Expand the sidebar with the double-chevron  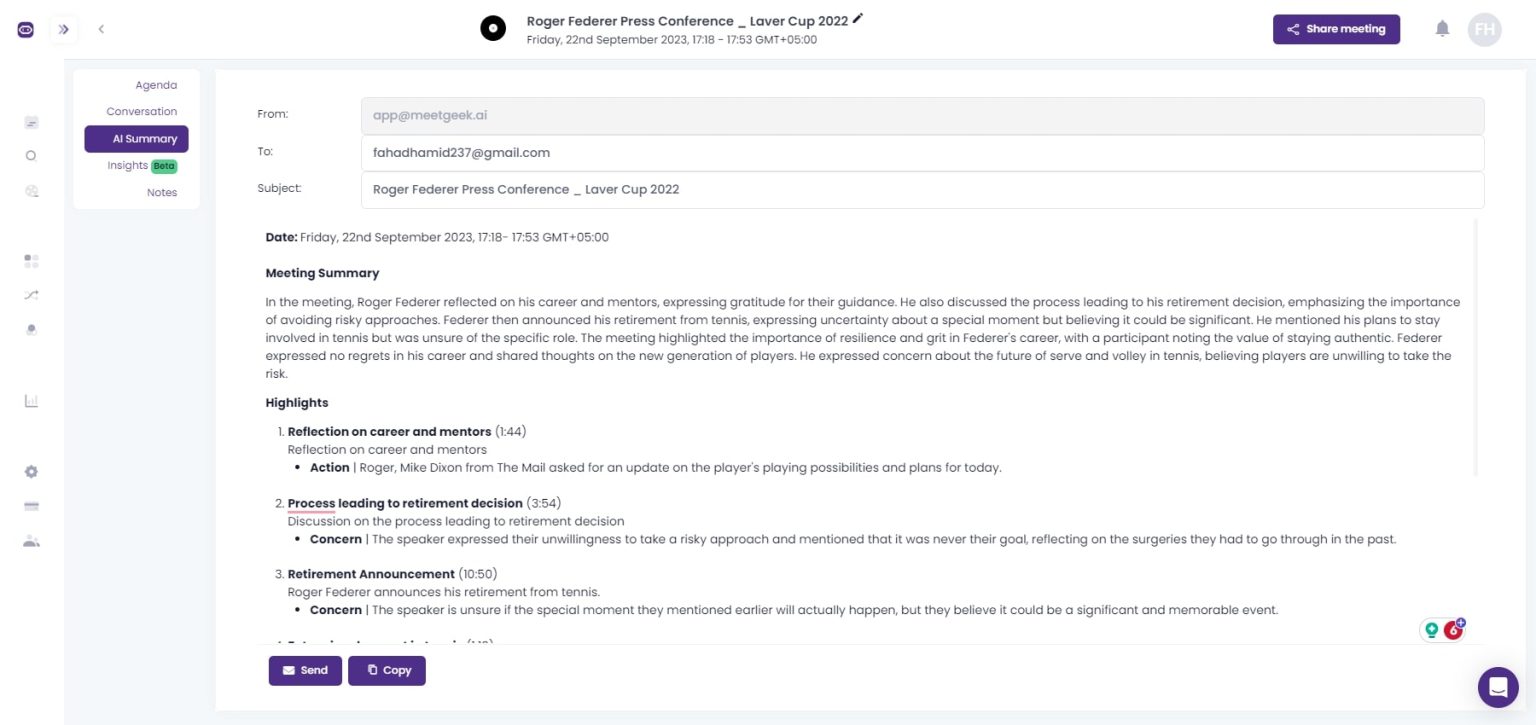click(64, 29)
